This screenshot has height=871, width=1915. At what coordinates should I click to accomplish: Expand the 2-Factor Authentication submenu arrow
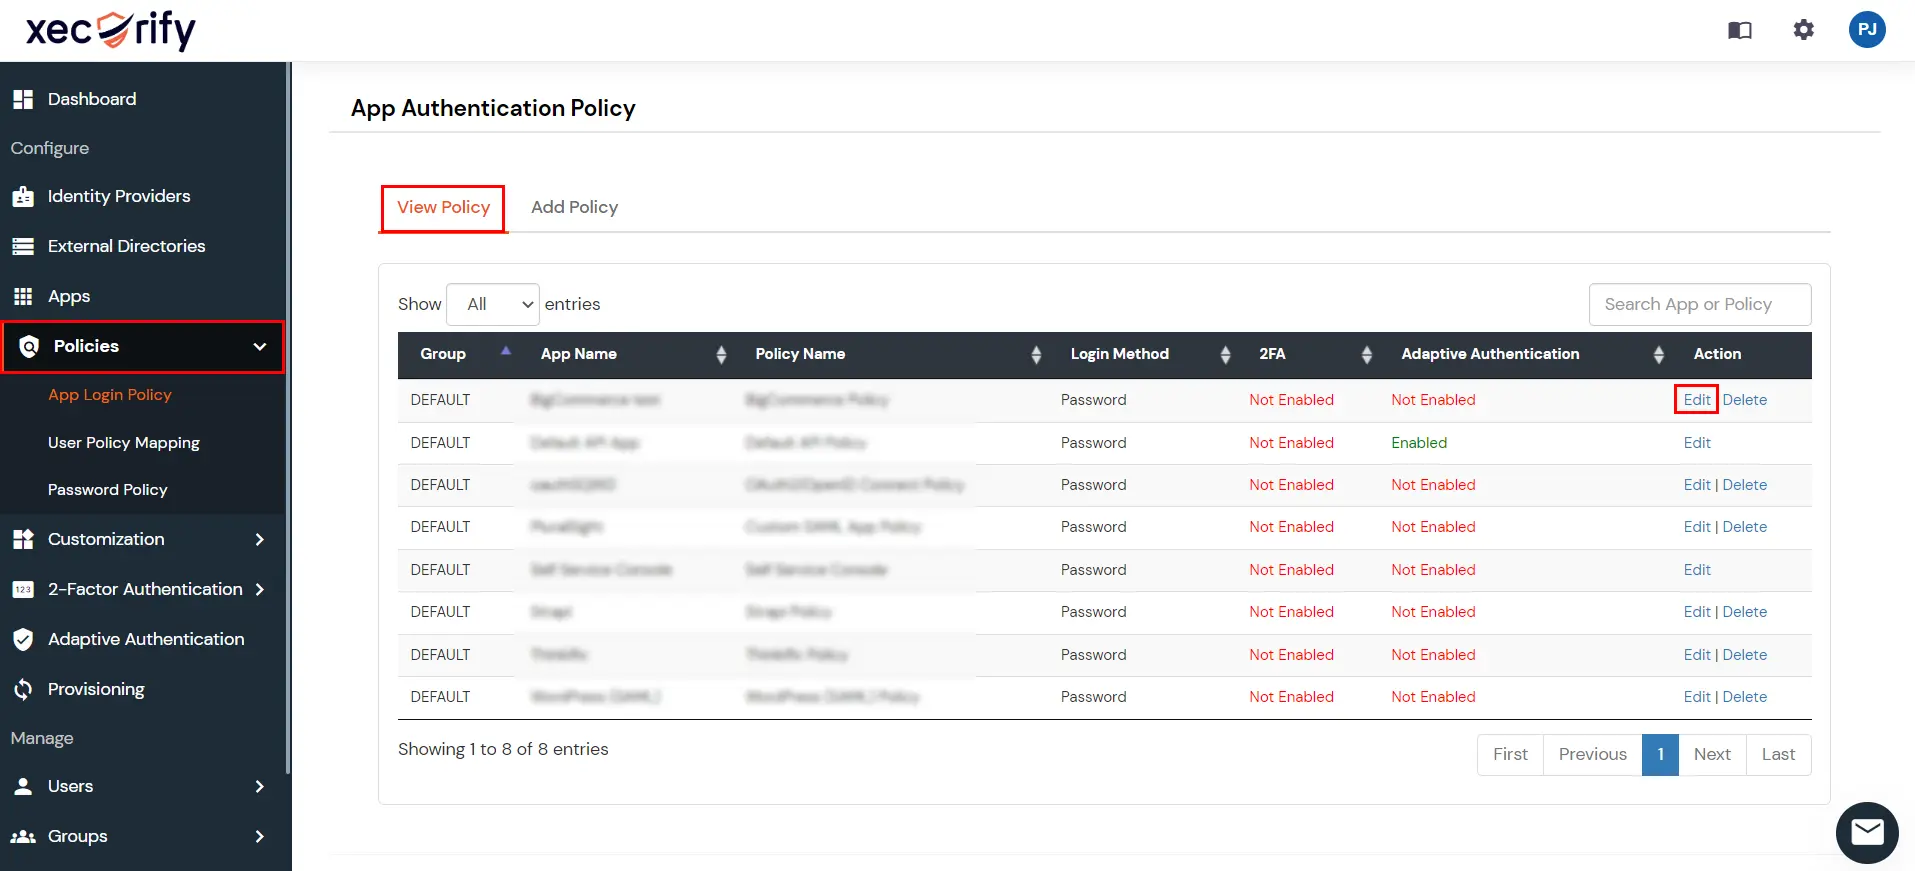[260, 589]
